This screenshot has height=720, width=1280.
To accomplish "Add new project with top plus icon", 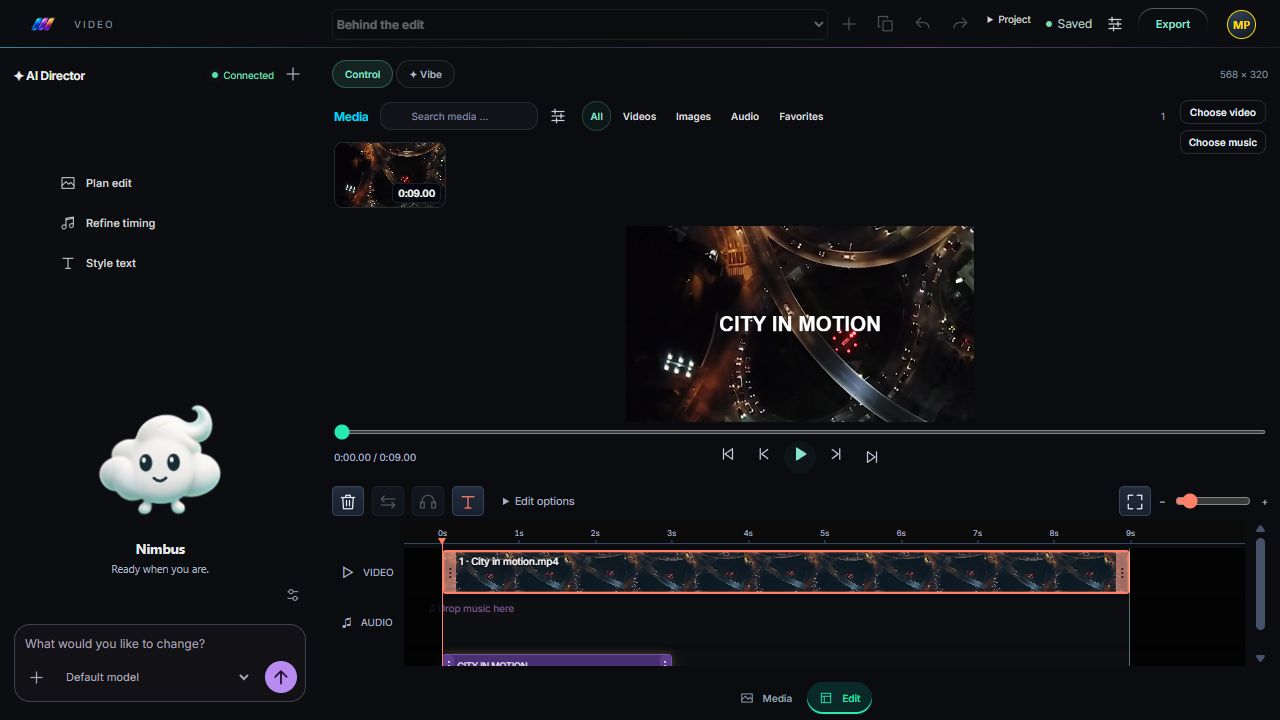I will 849,24.
